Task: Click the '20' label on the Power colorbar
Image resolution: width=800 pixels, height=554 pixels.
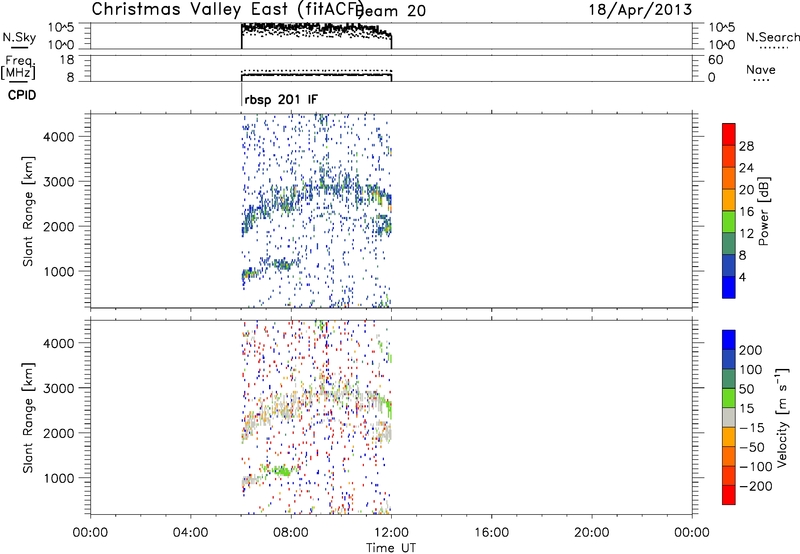Action: point(746,190)
